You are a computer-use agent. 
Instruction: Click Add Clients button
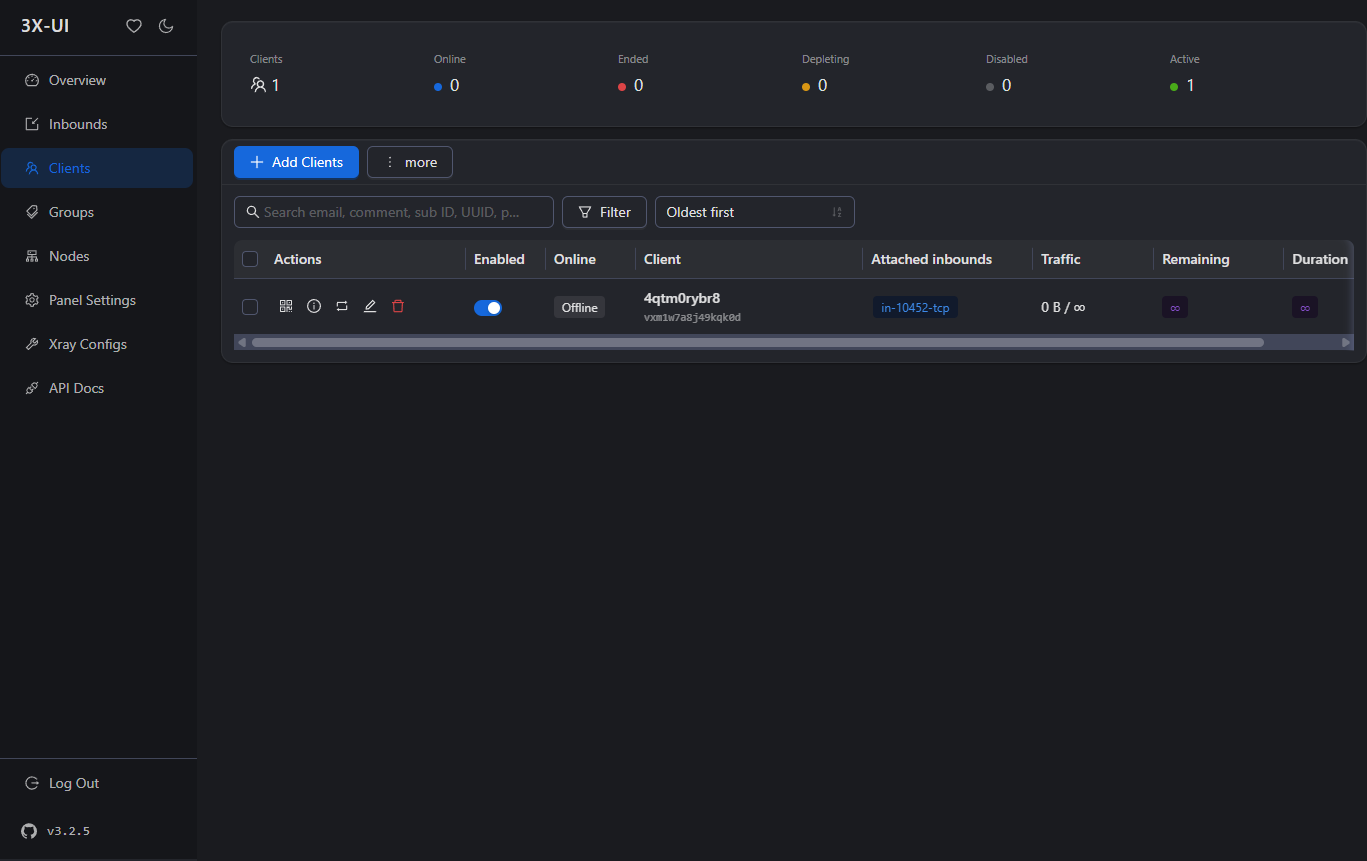pyautogui.click(x=296, y=162)
